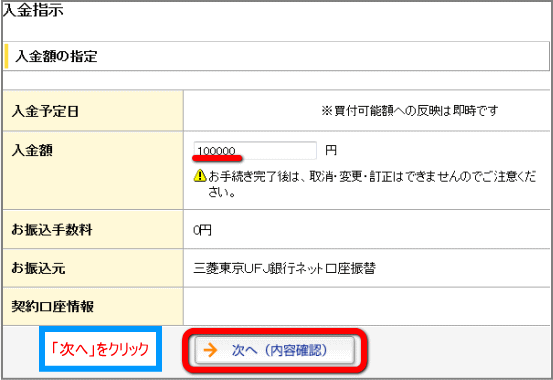Click the 入金額 row label

tap(32, 151)
